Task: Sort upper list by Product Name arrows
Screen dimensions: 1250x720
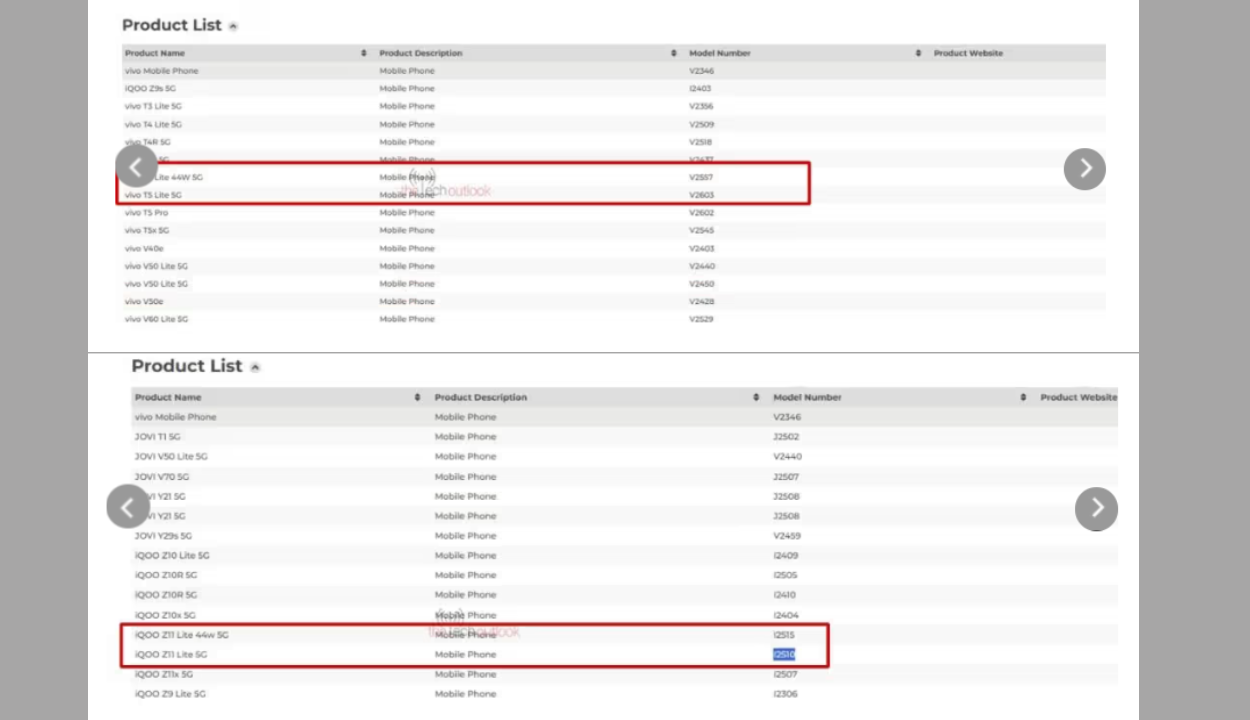Action: click(364, 53)
